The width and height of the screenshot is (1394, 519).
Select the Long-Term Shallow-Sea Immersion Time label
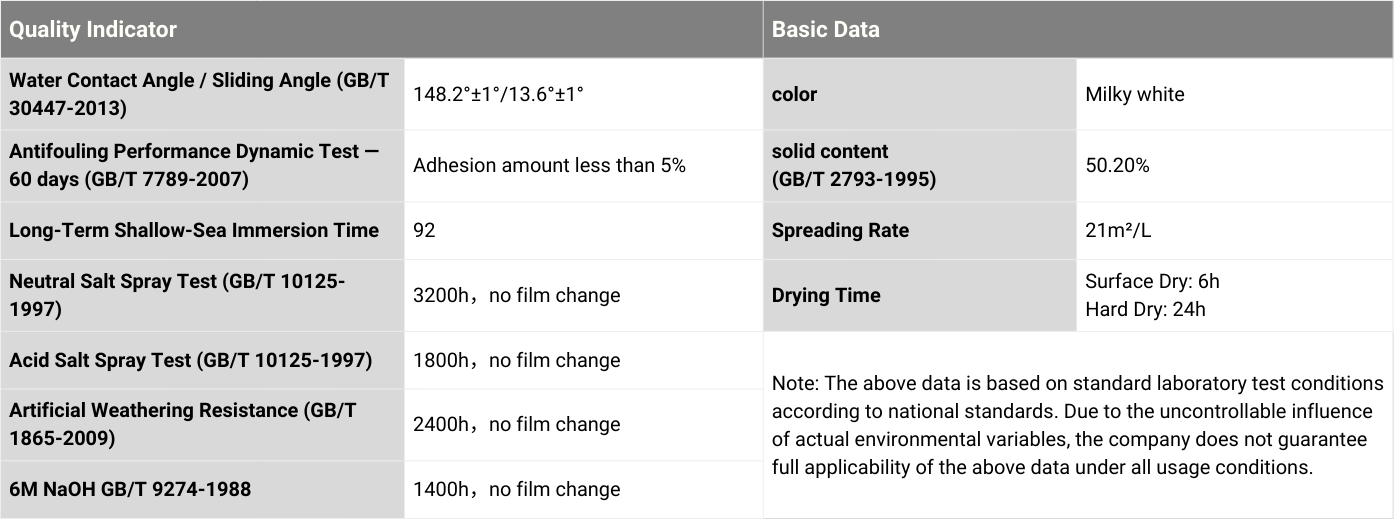click(x=194, y=230)
